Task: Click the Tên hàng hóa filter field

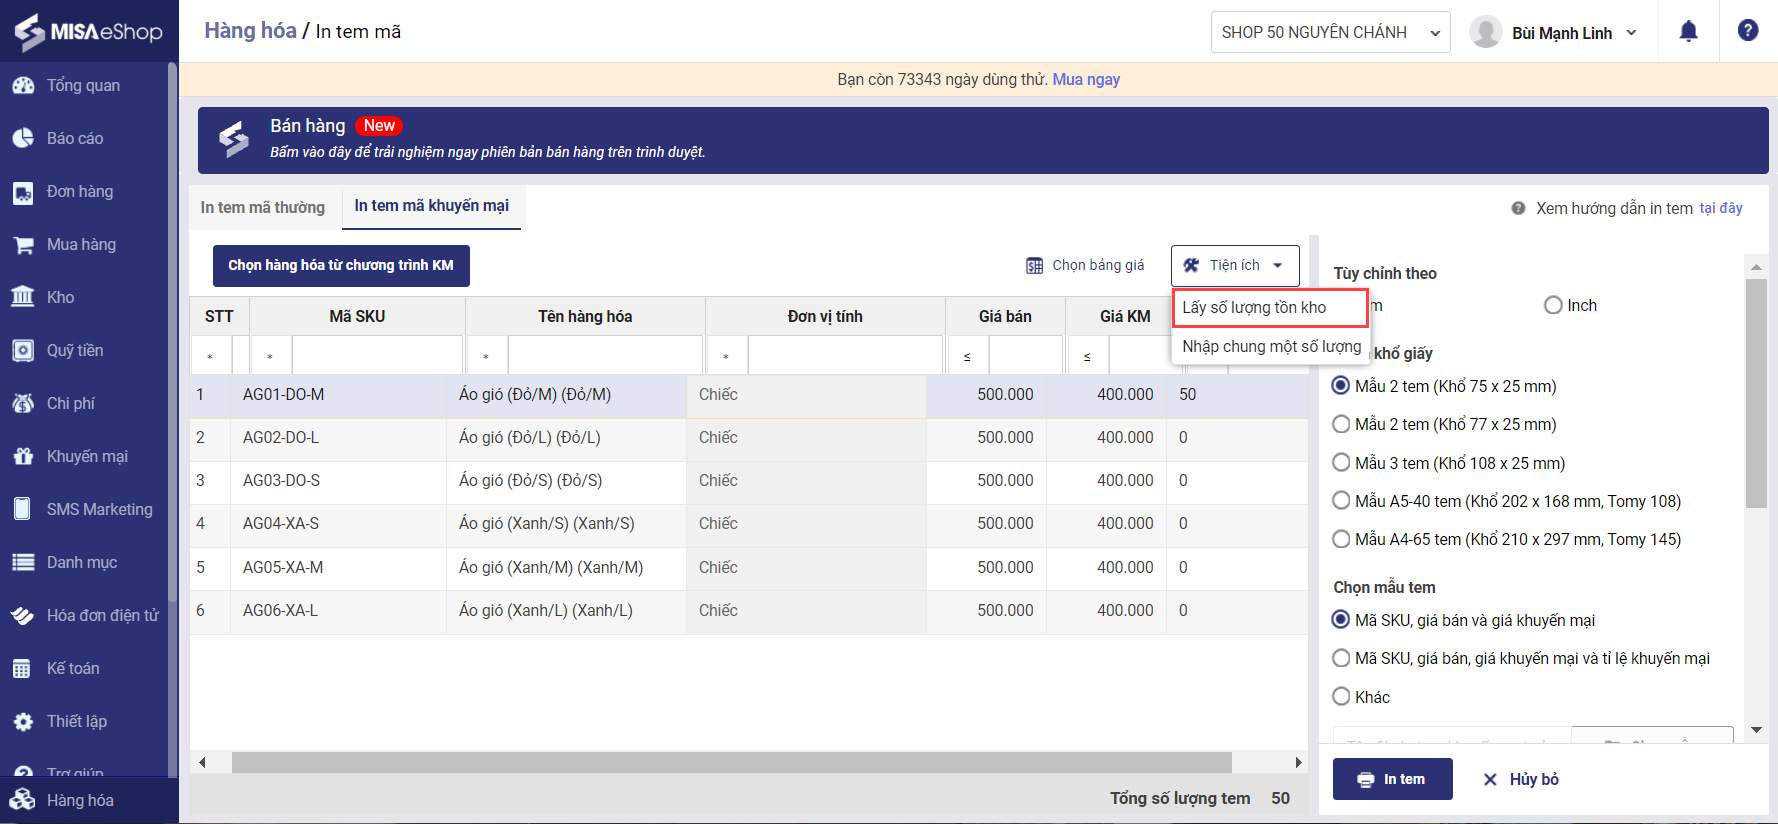Action: pos(605,356)
